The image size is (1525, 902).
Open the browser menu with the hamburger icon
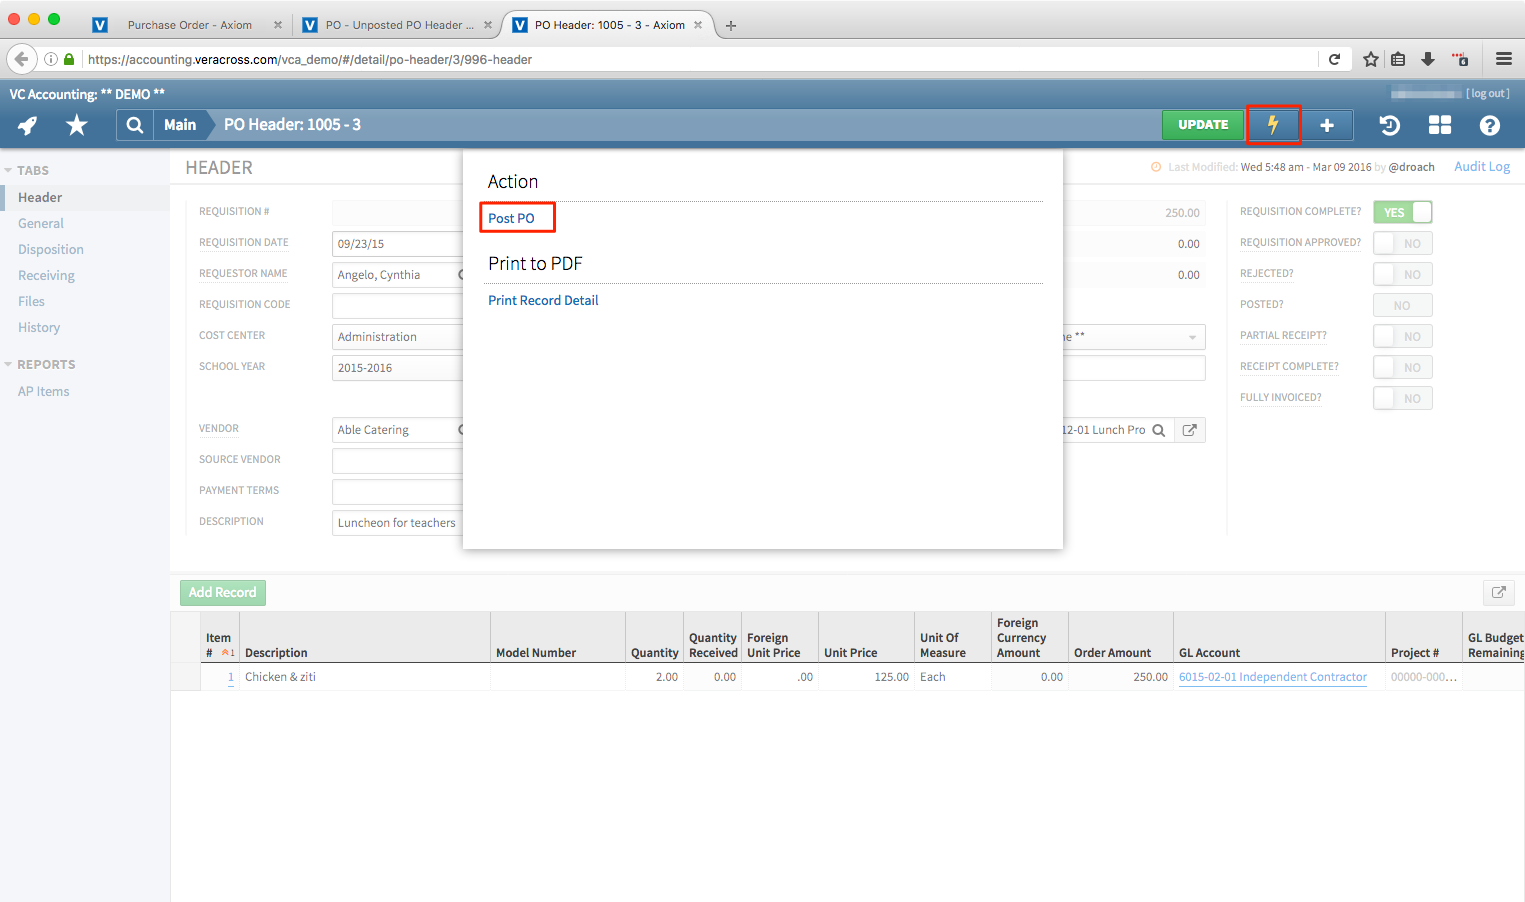coord(1503,58)
